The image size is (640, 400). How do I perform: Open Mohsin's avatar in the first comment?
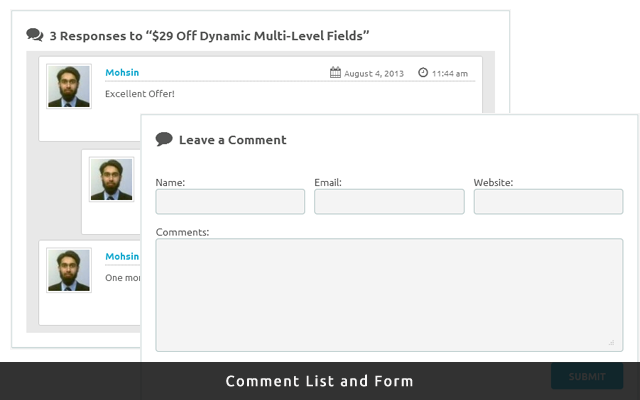click(69, 86)
